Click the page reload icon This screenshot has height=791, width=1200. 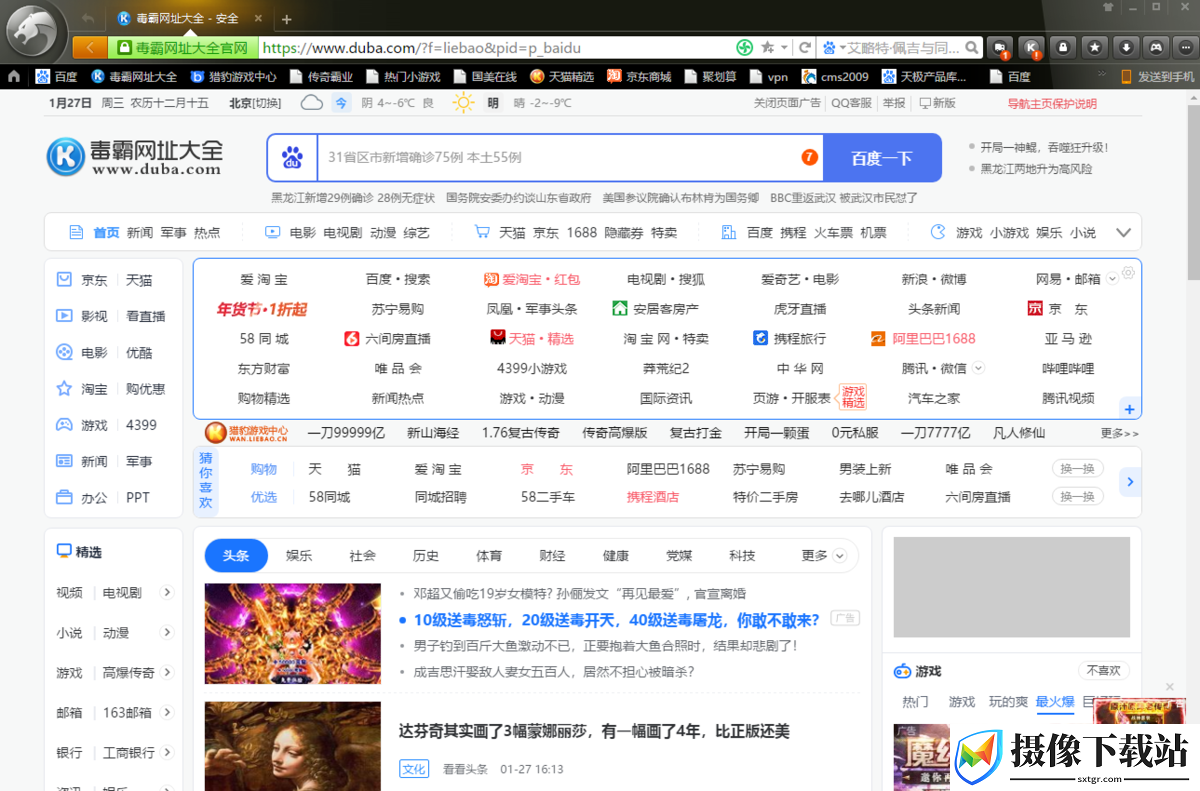pos(805,47)
